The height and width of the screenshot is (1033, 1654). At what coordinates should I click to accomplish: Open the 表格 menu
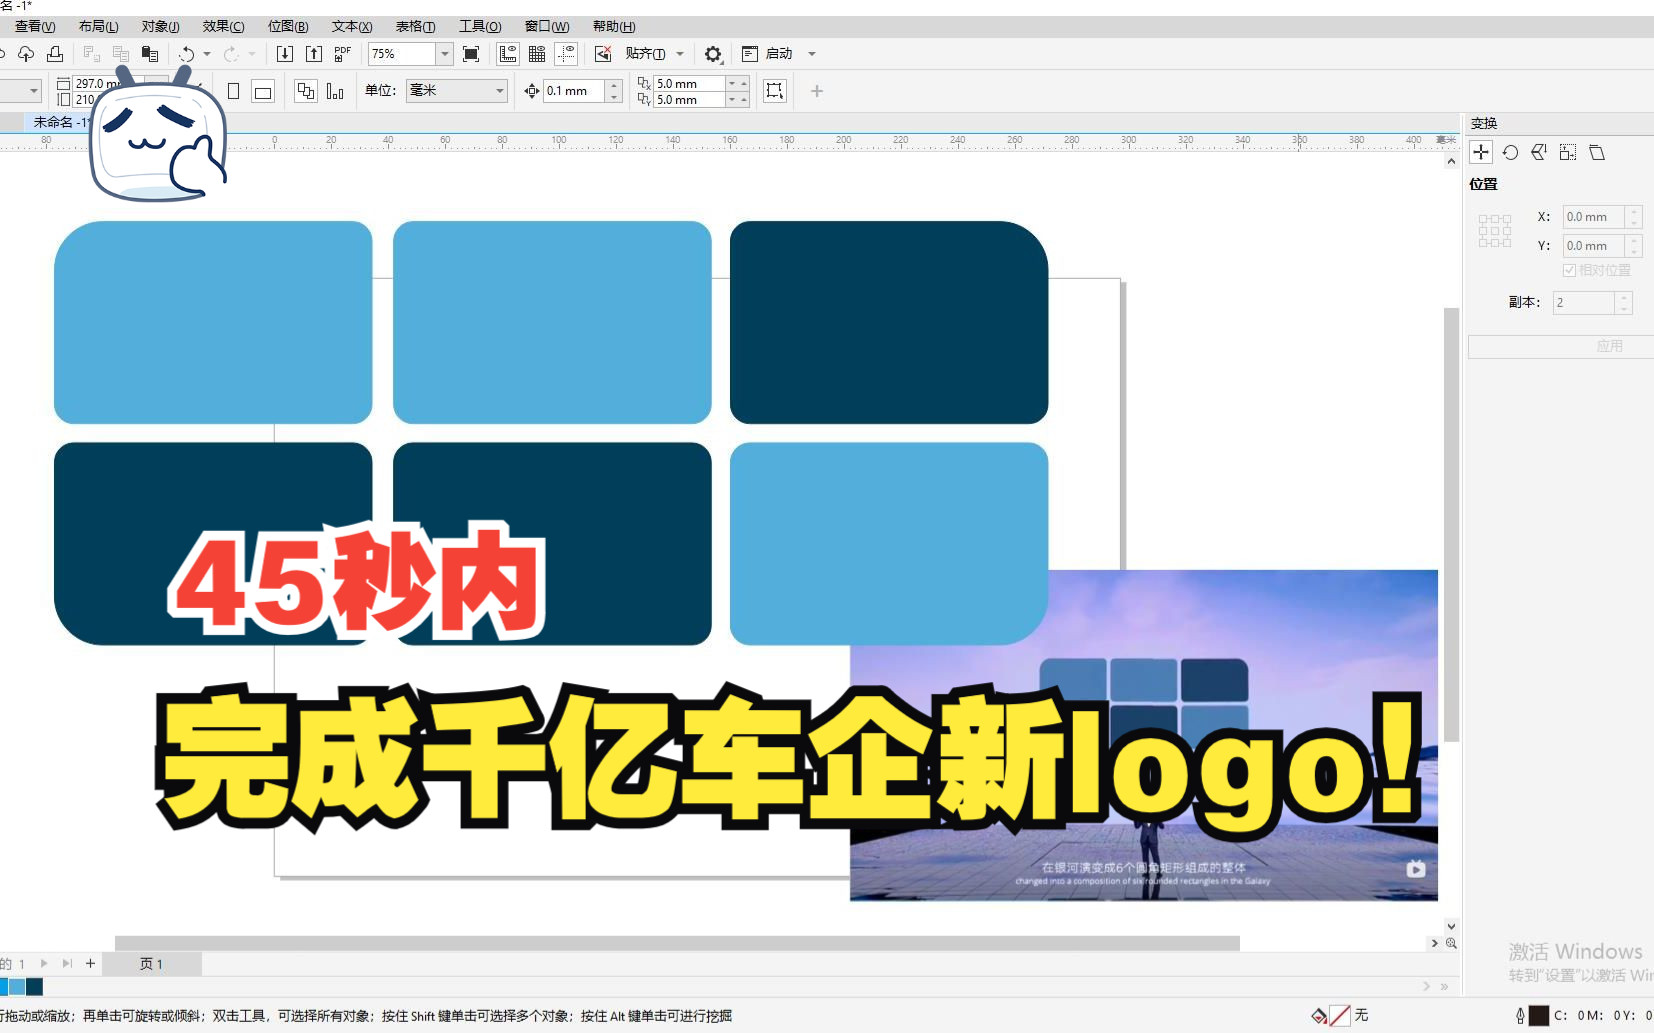[x=415, y=26]
